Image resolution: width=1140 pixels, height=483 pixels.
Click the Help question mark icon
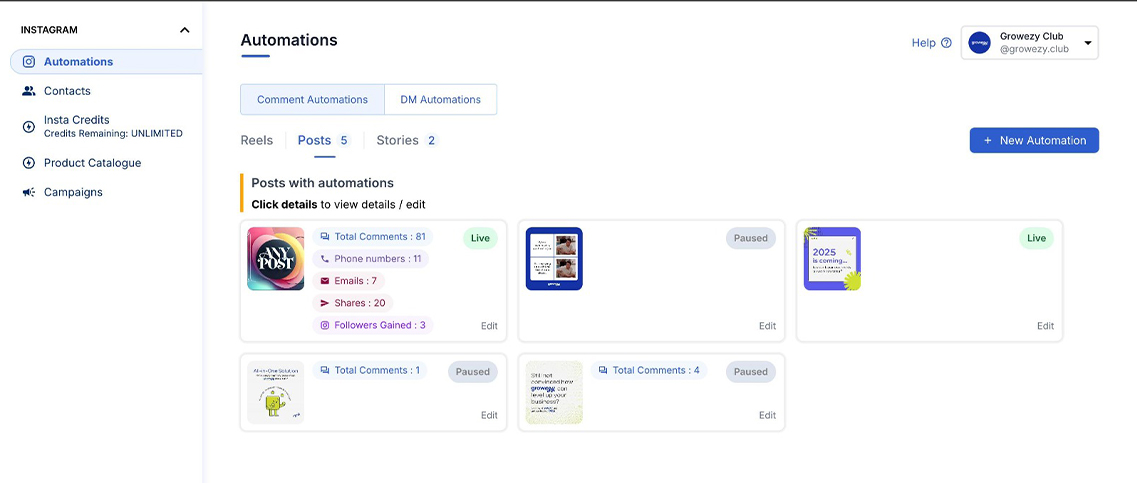pyautogui.click(x=946, y=43)
